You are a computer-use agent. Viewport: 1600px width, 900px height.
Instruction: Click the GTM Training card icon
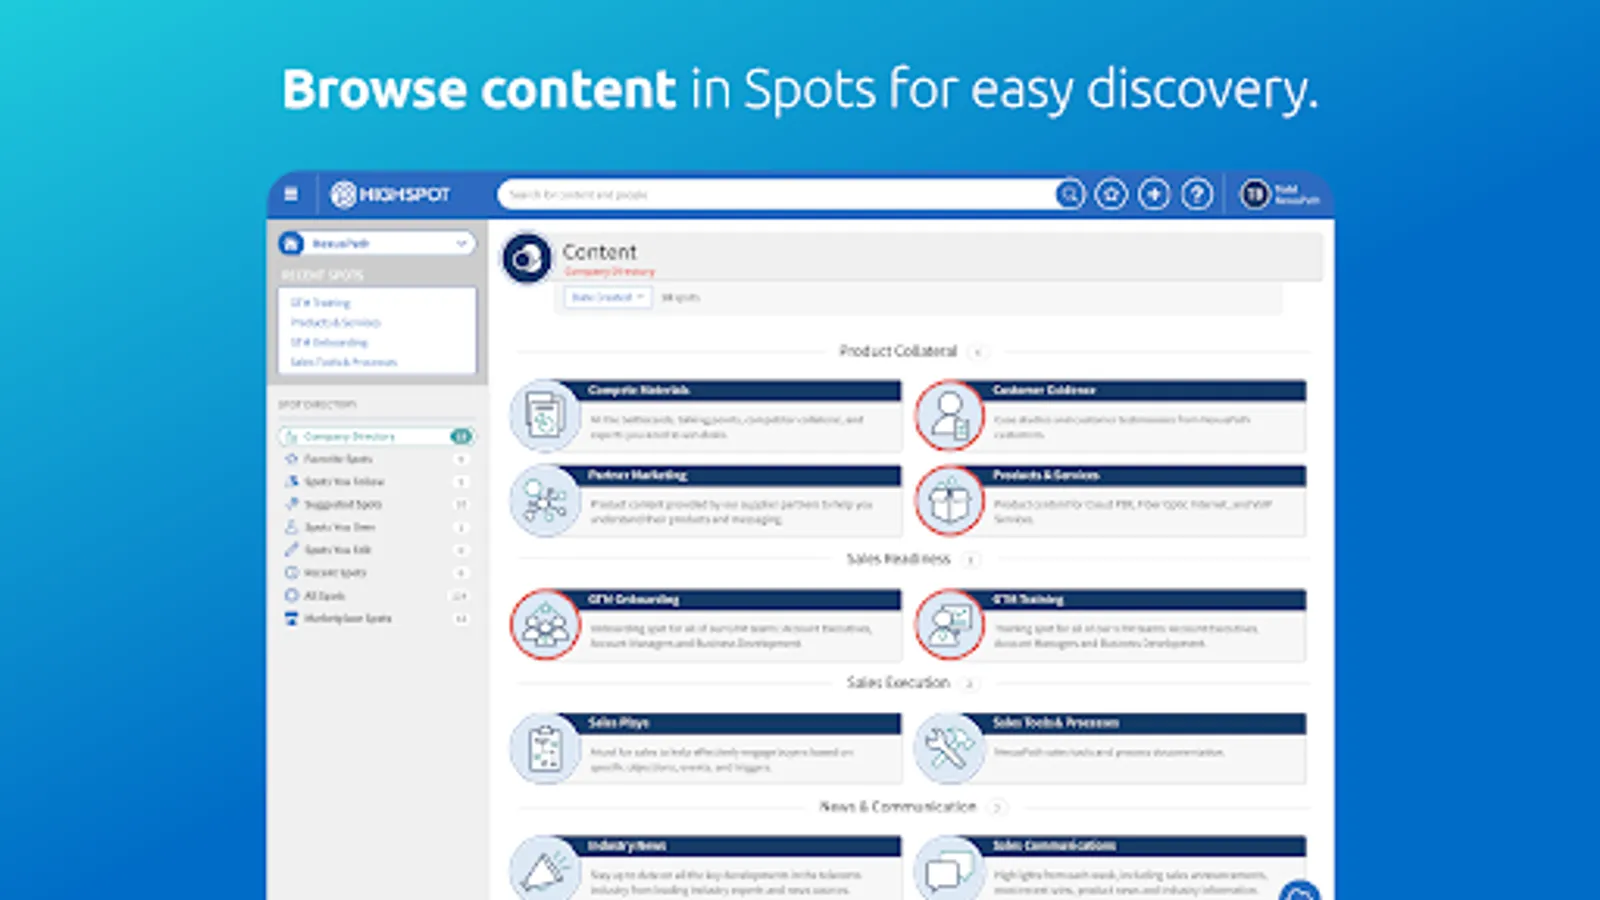950,624
